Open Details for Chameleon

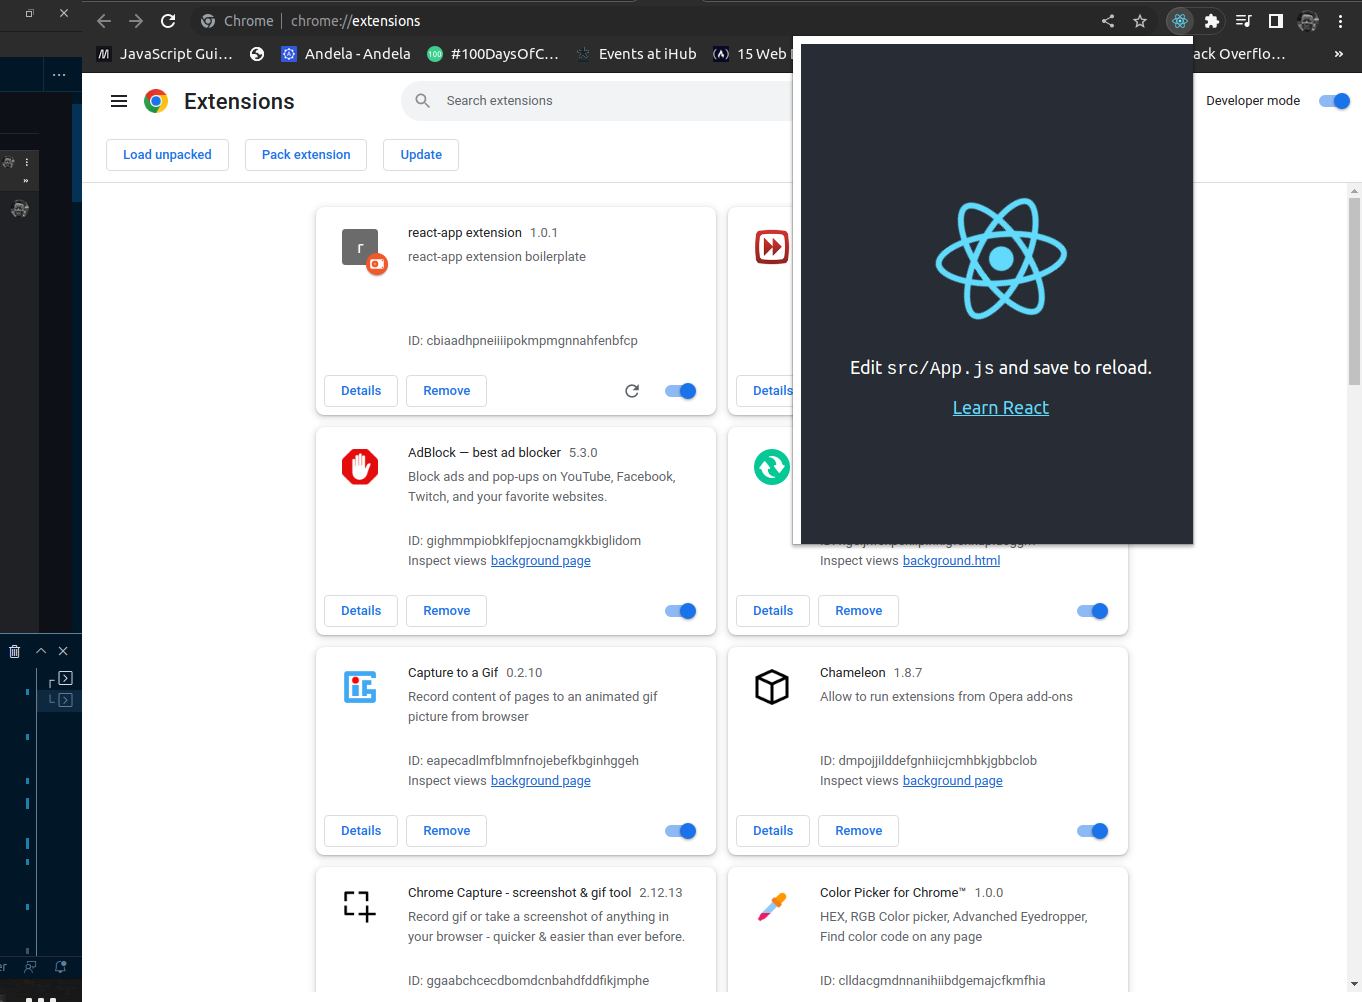pos(773,831)
